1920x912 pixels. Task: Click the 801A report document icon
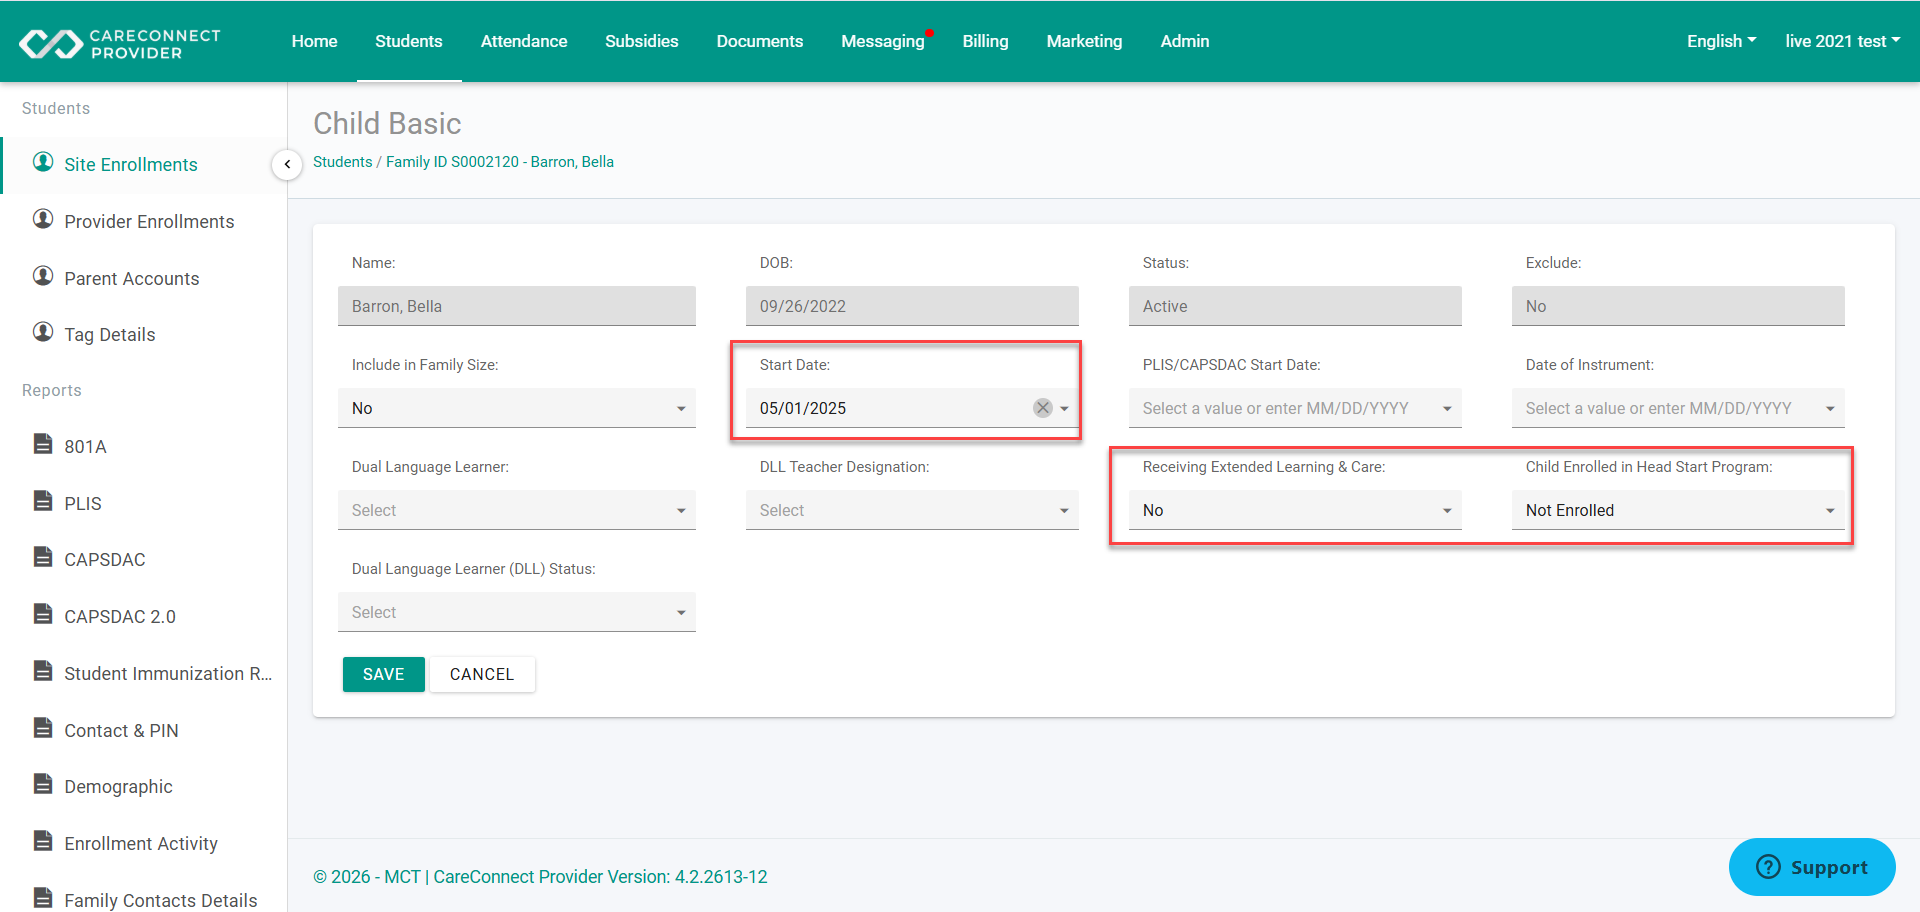point(43,444)
